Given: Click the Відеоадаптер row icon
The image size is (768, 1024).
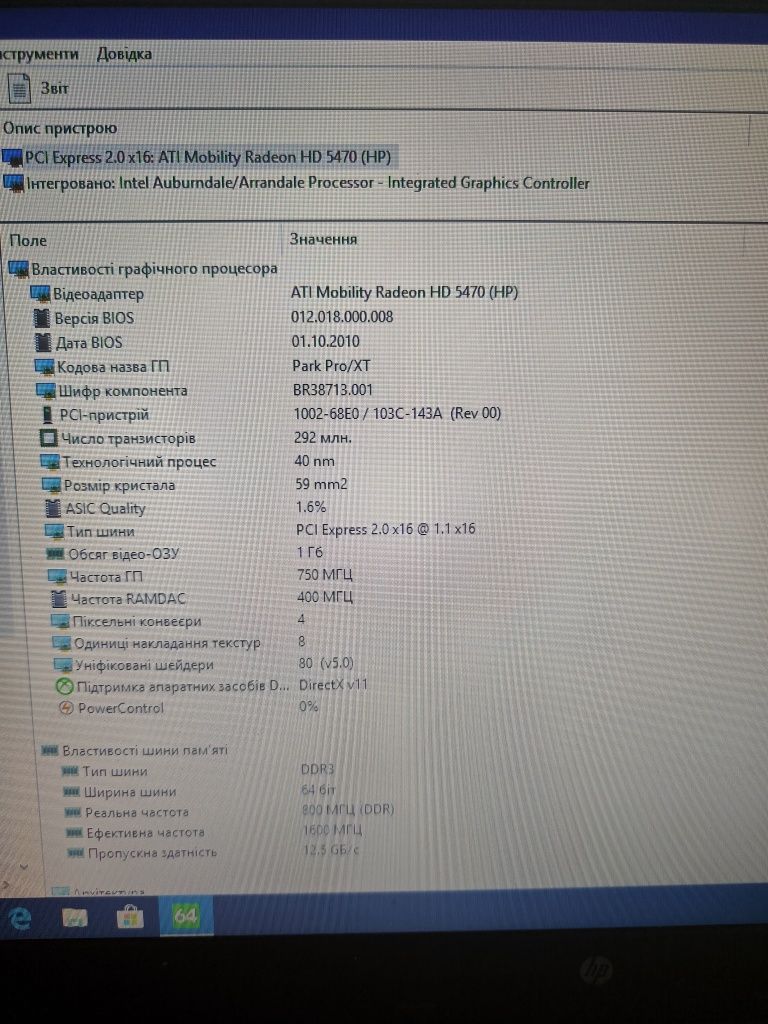Looking at the screenshot, I should 40,293.
